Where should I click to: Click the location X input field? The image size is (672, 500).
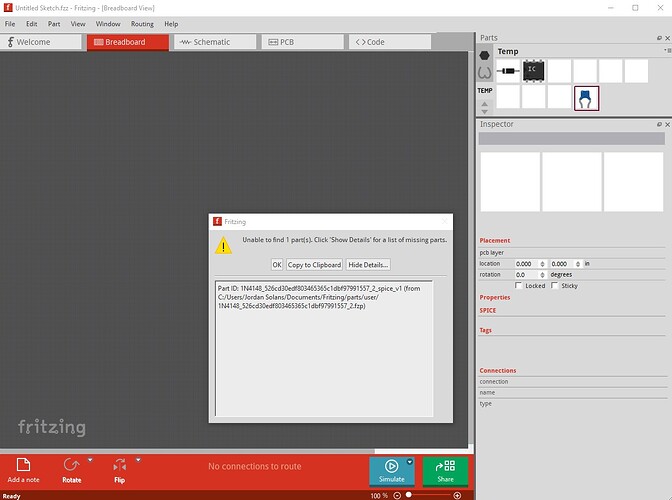point(527,264)
